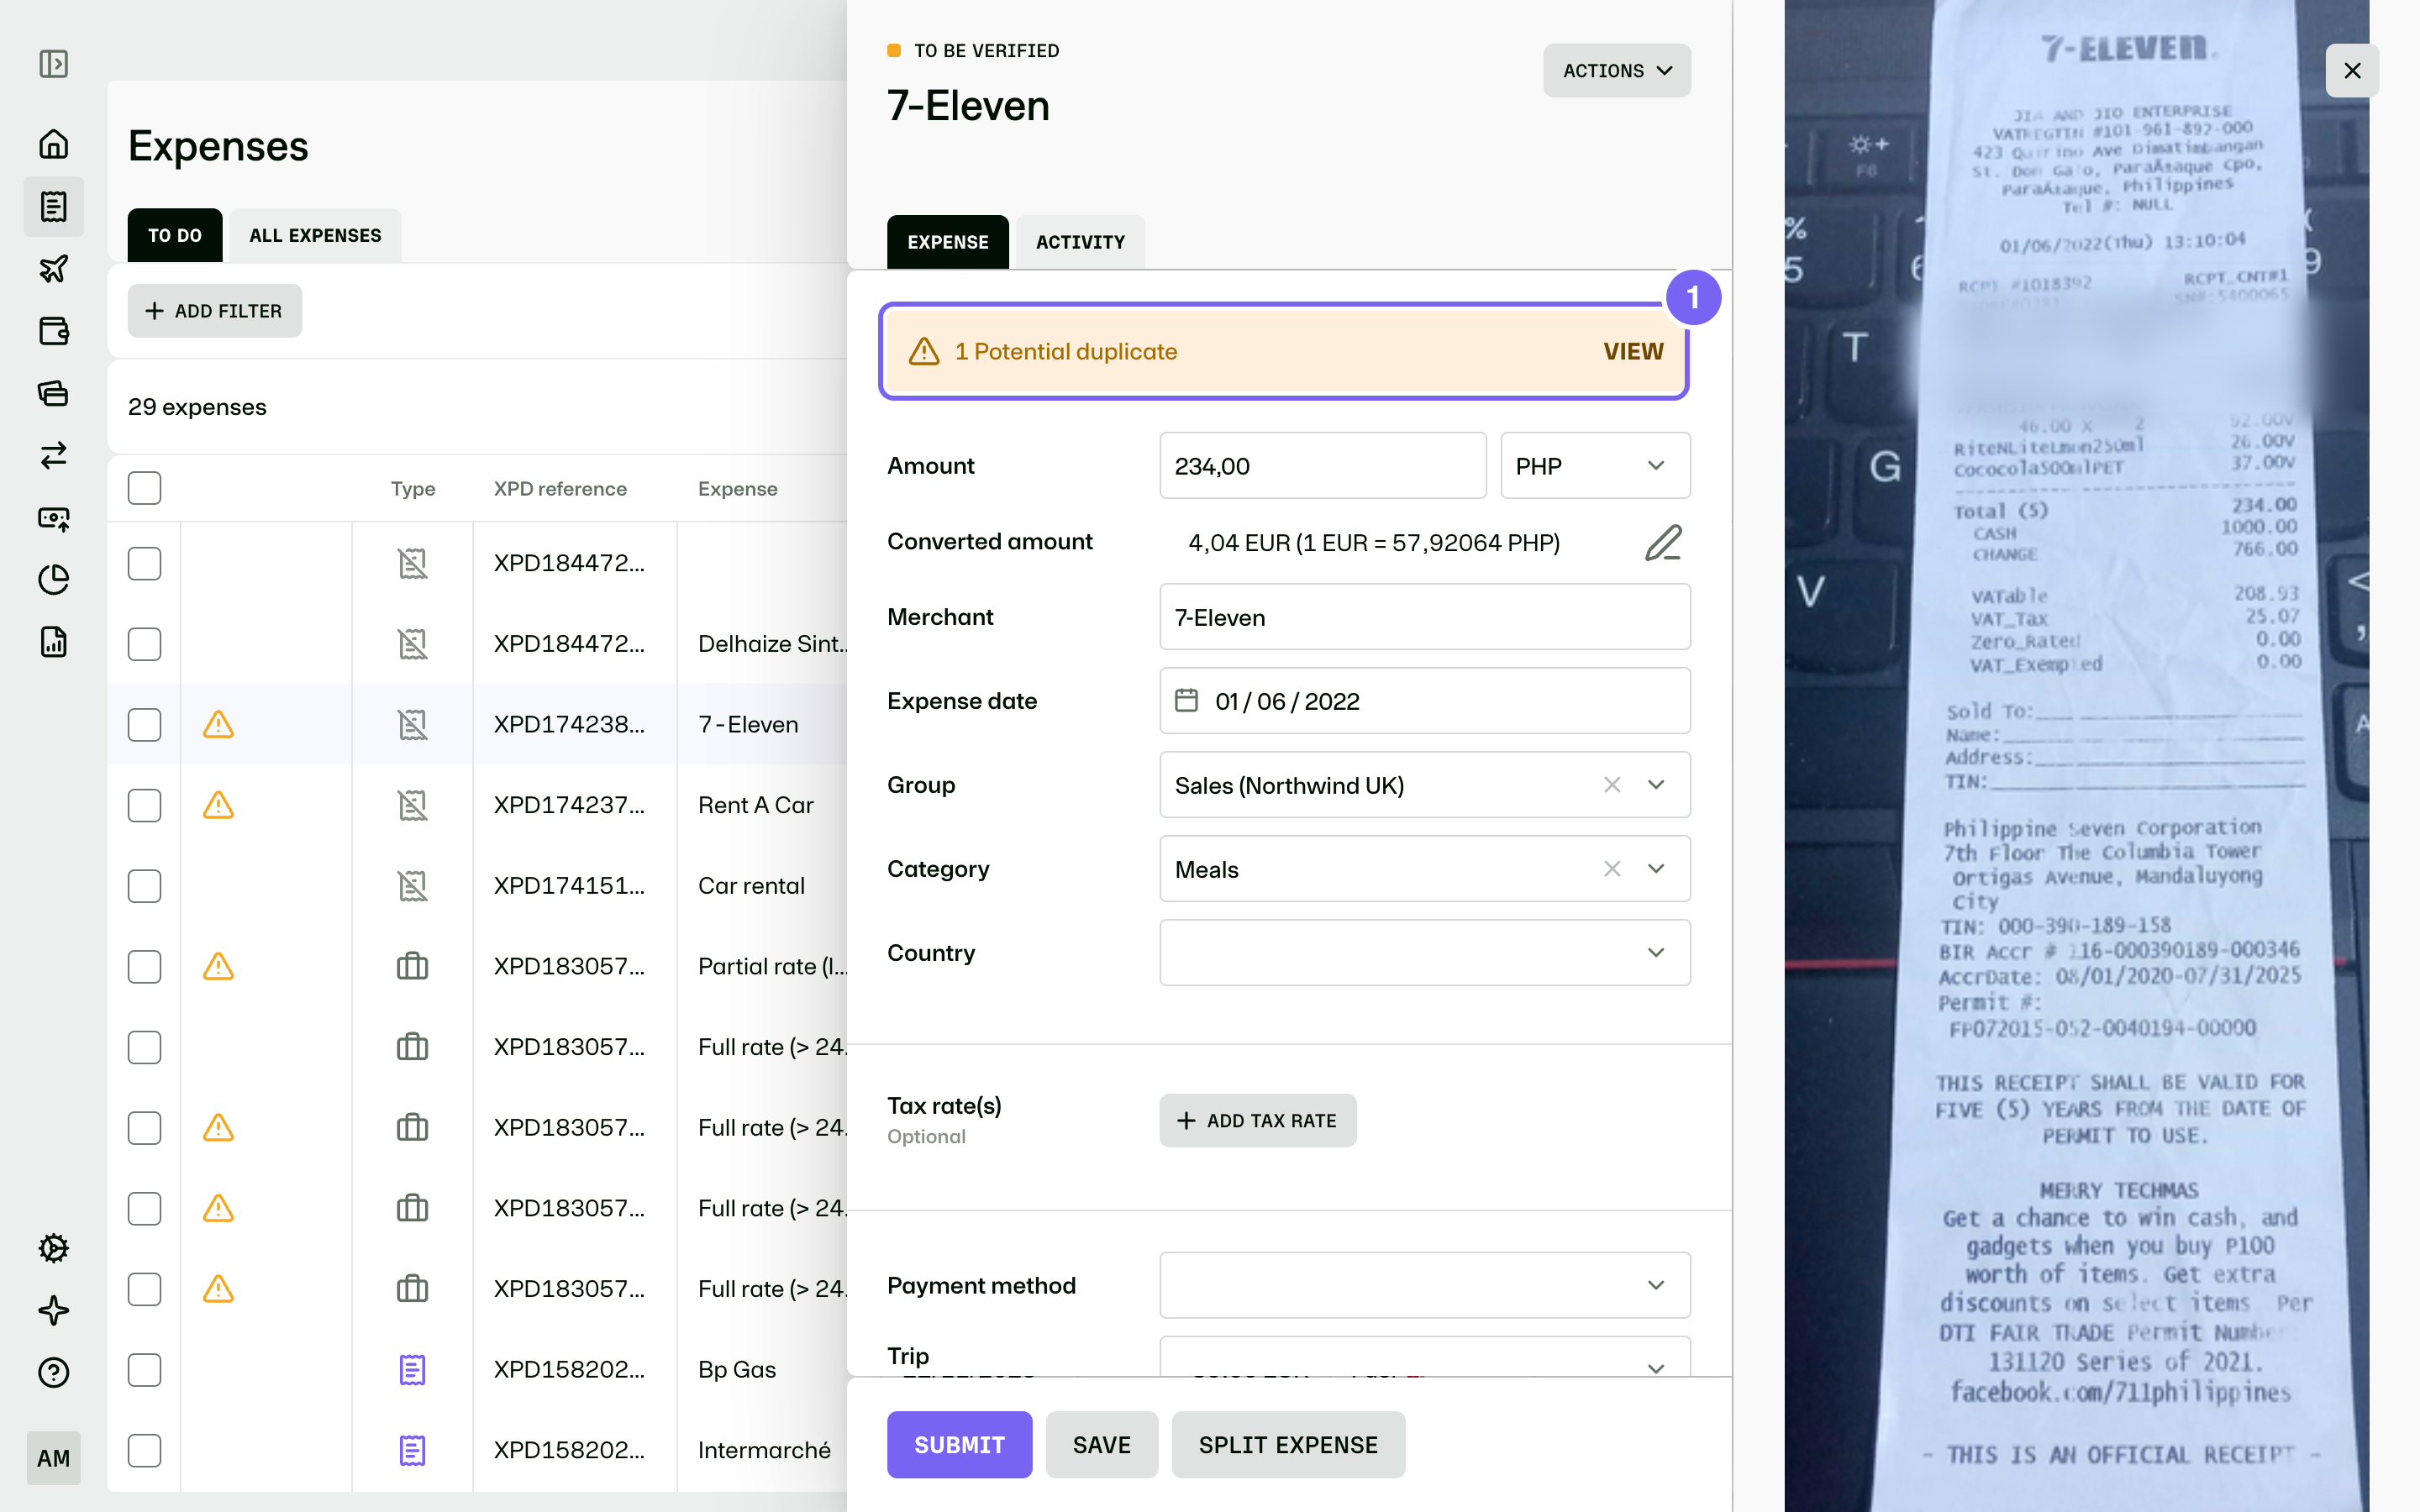Clear the Sales (Northwind UK) group selection
This screenshot has width=2420, height=1512.
[x=1612, y=785]
